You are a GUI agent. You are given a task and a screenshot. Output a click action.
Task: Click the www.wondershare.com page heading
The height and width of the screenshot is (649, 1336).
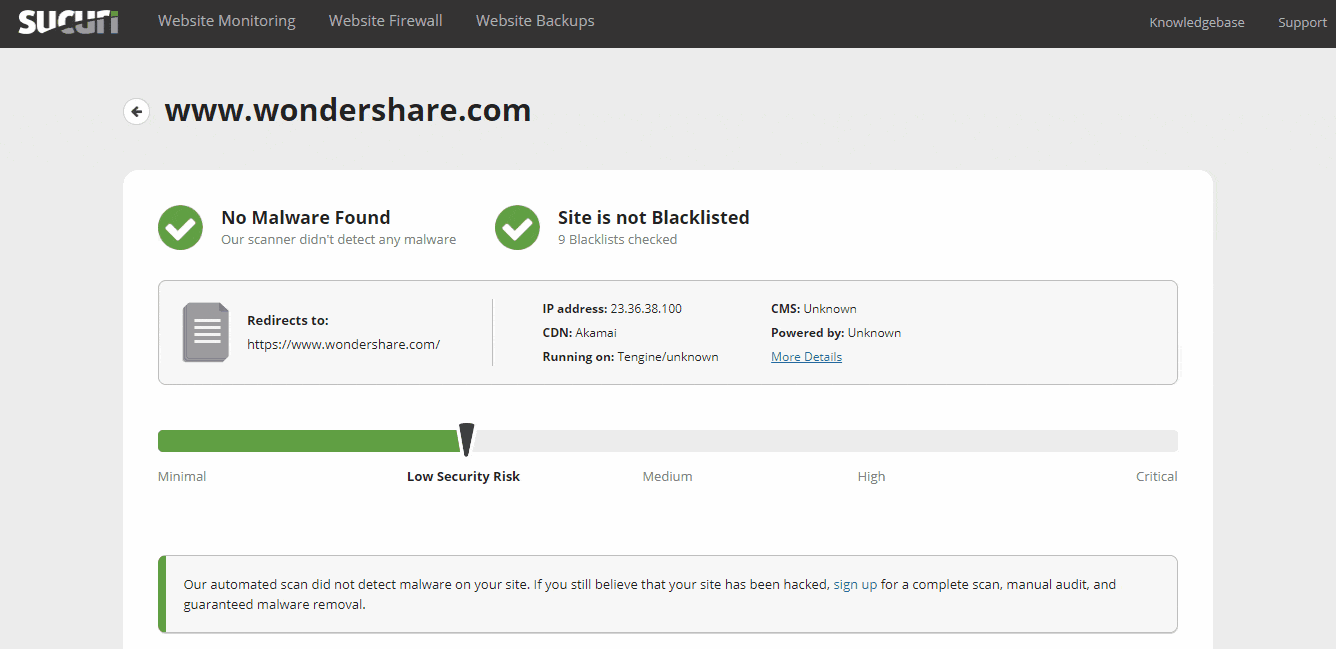click(x=348, y=110)
